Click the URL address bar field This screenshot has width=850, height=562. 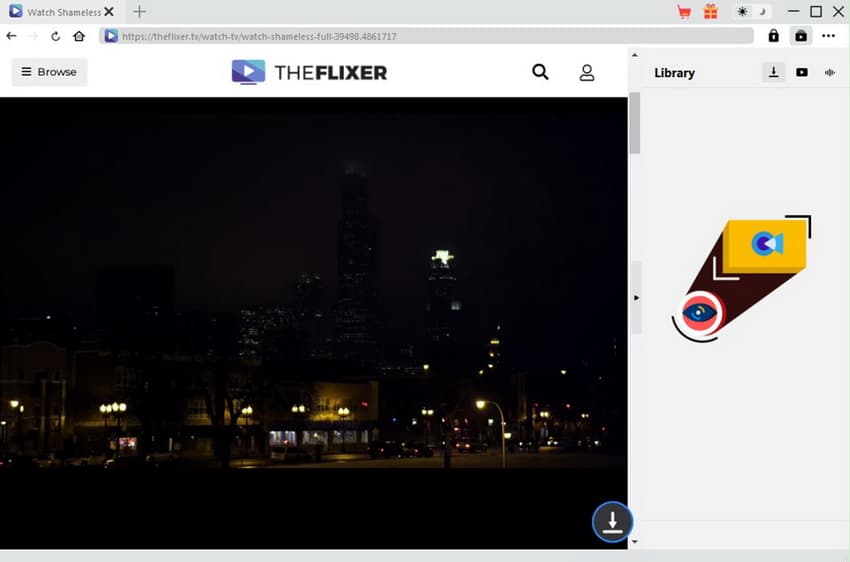pyautogui.click(x=430, y=36)
